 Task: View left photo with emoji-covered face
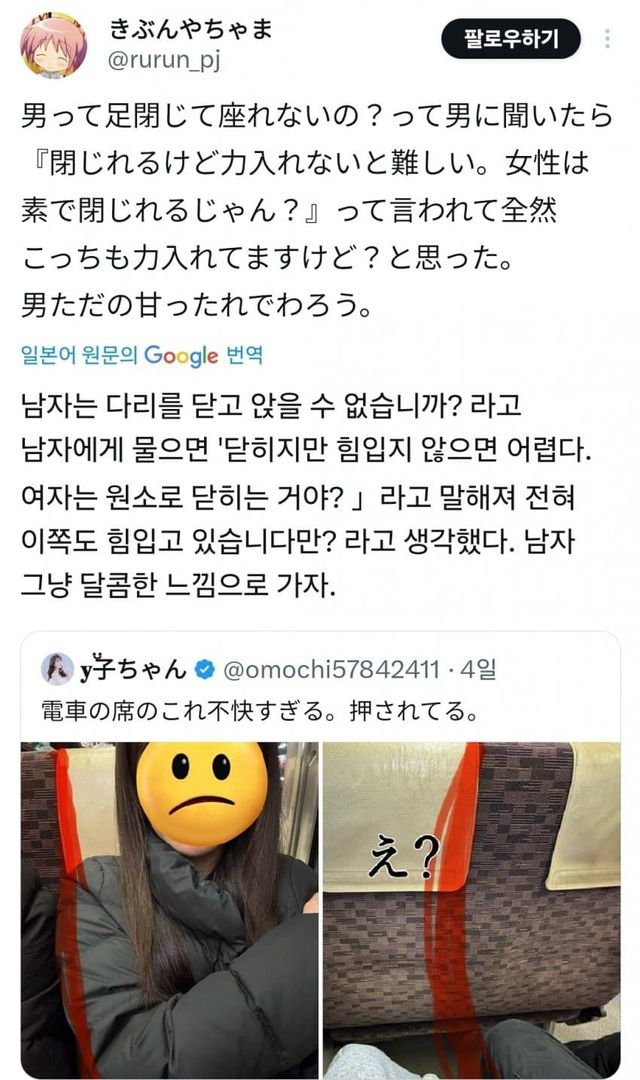[x=169, y=909]
